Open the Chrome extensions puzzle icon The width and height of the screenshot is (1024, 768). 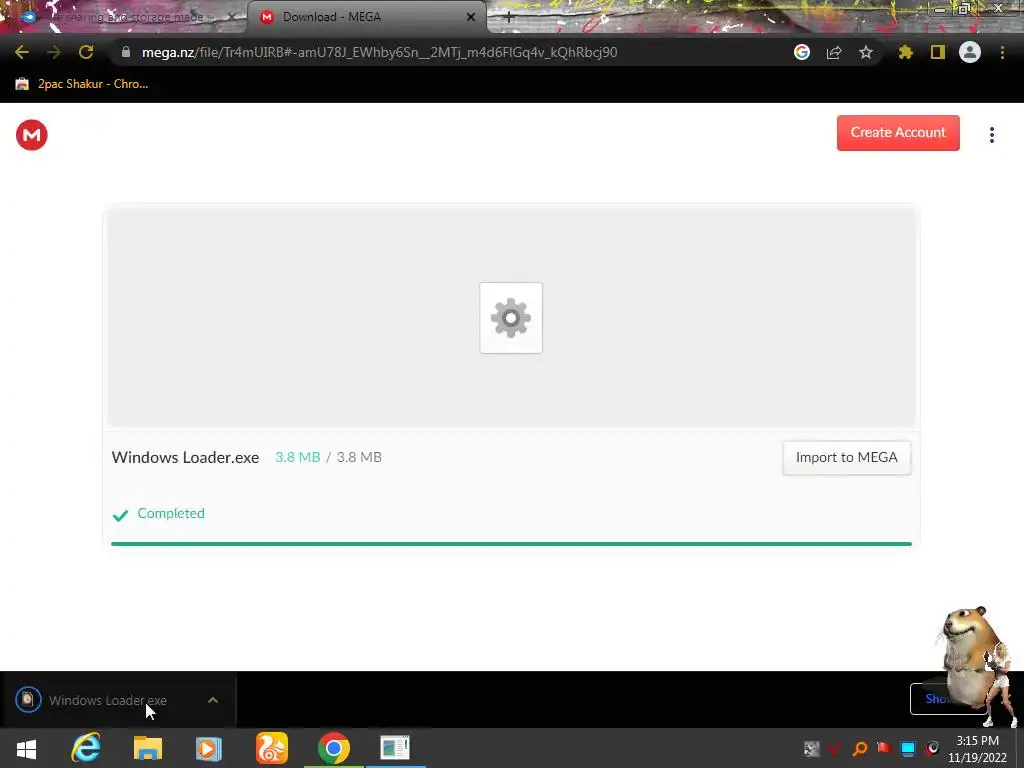[906, 52]
